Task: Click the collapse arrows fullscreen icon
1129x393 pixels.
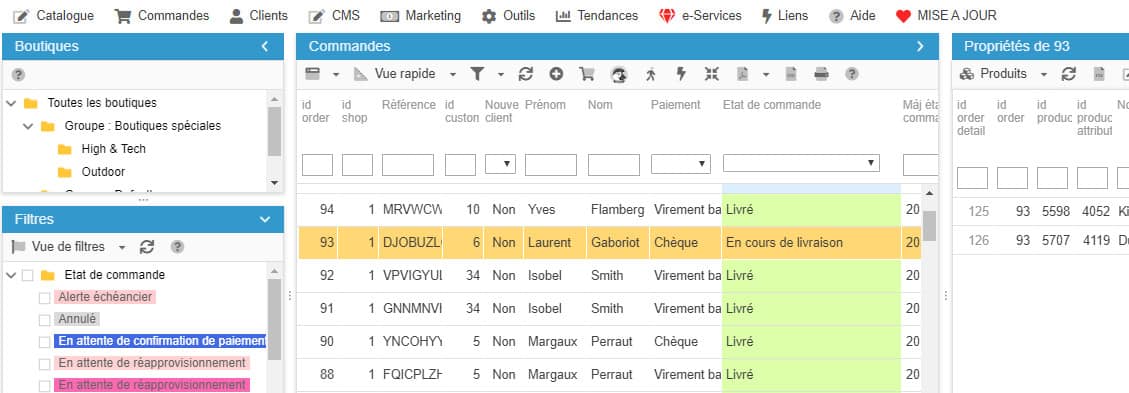Action: pyautogui.click(x=711, y=74)
